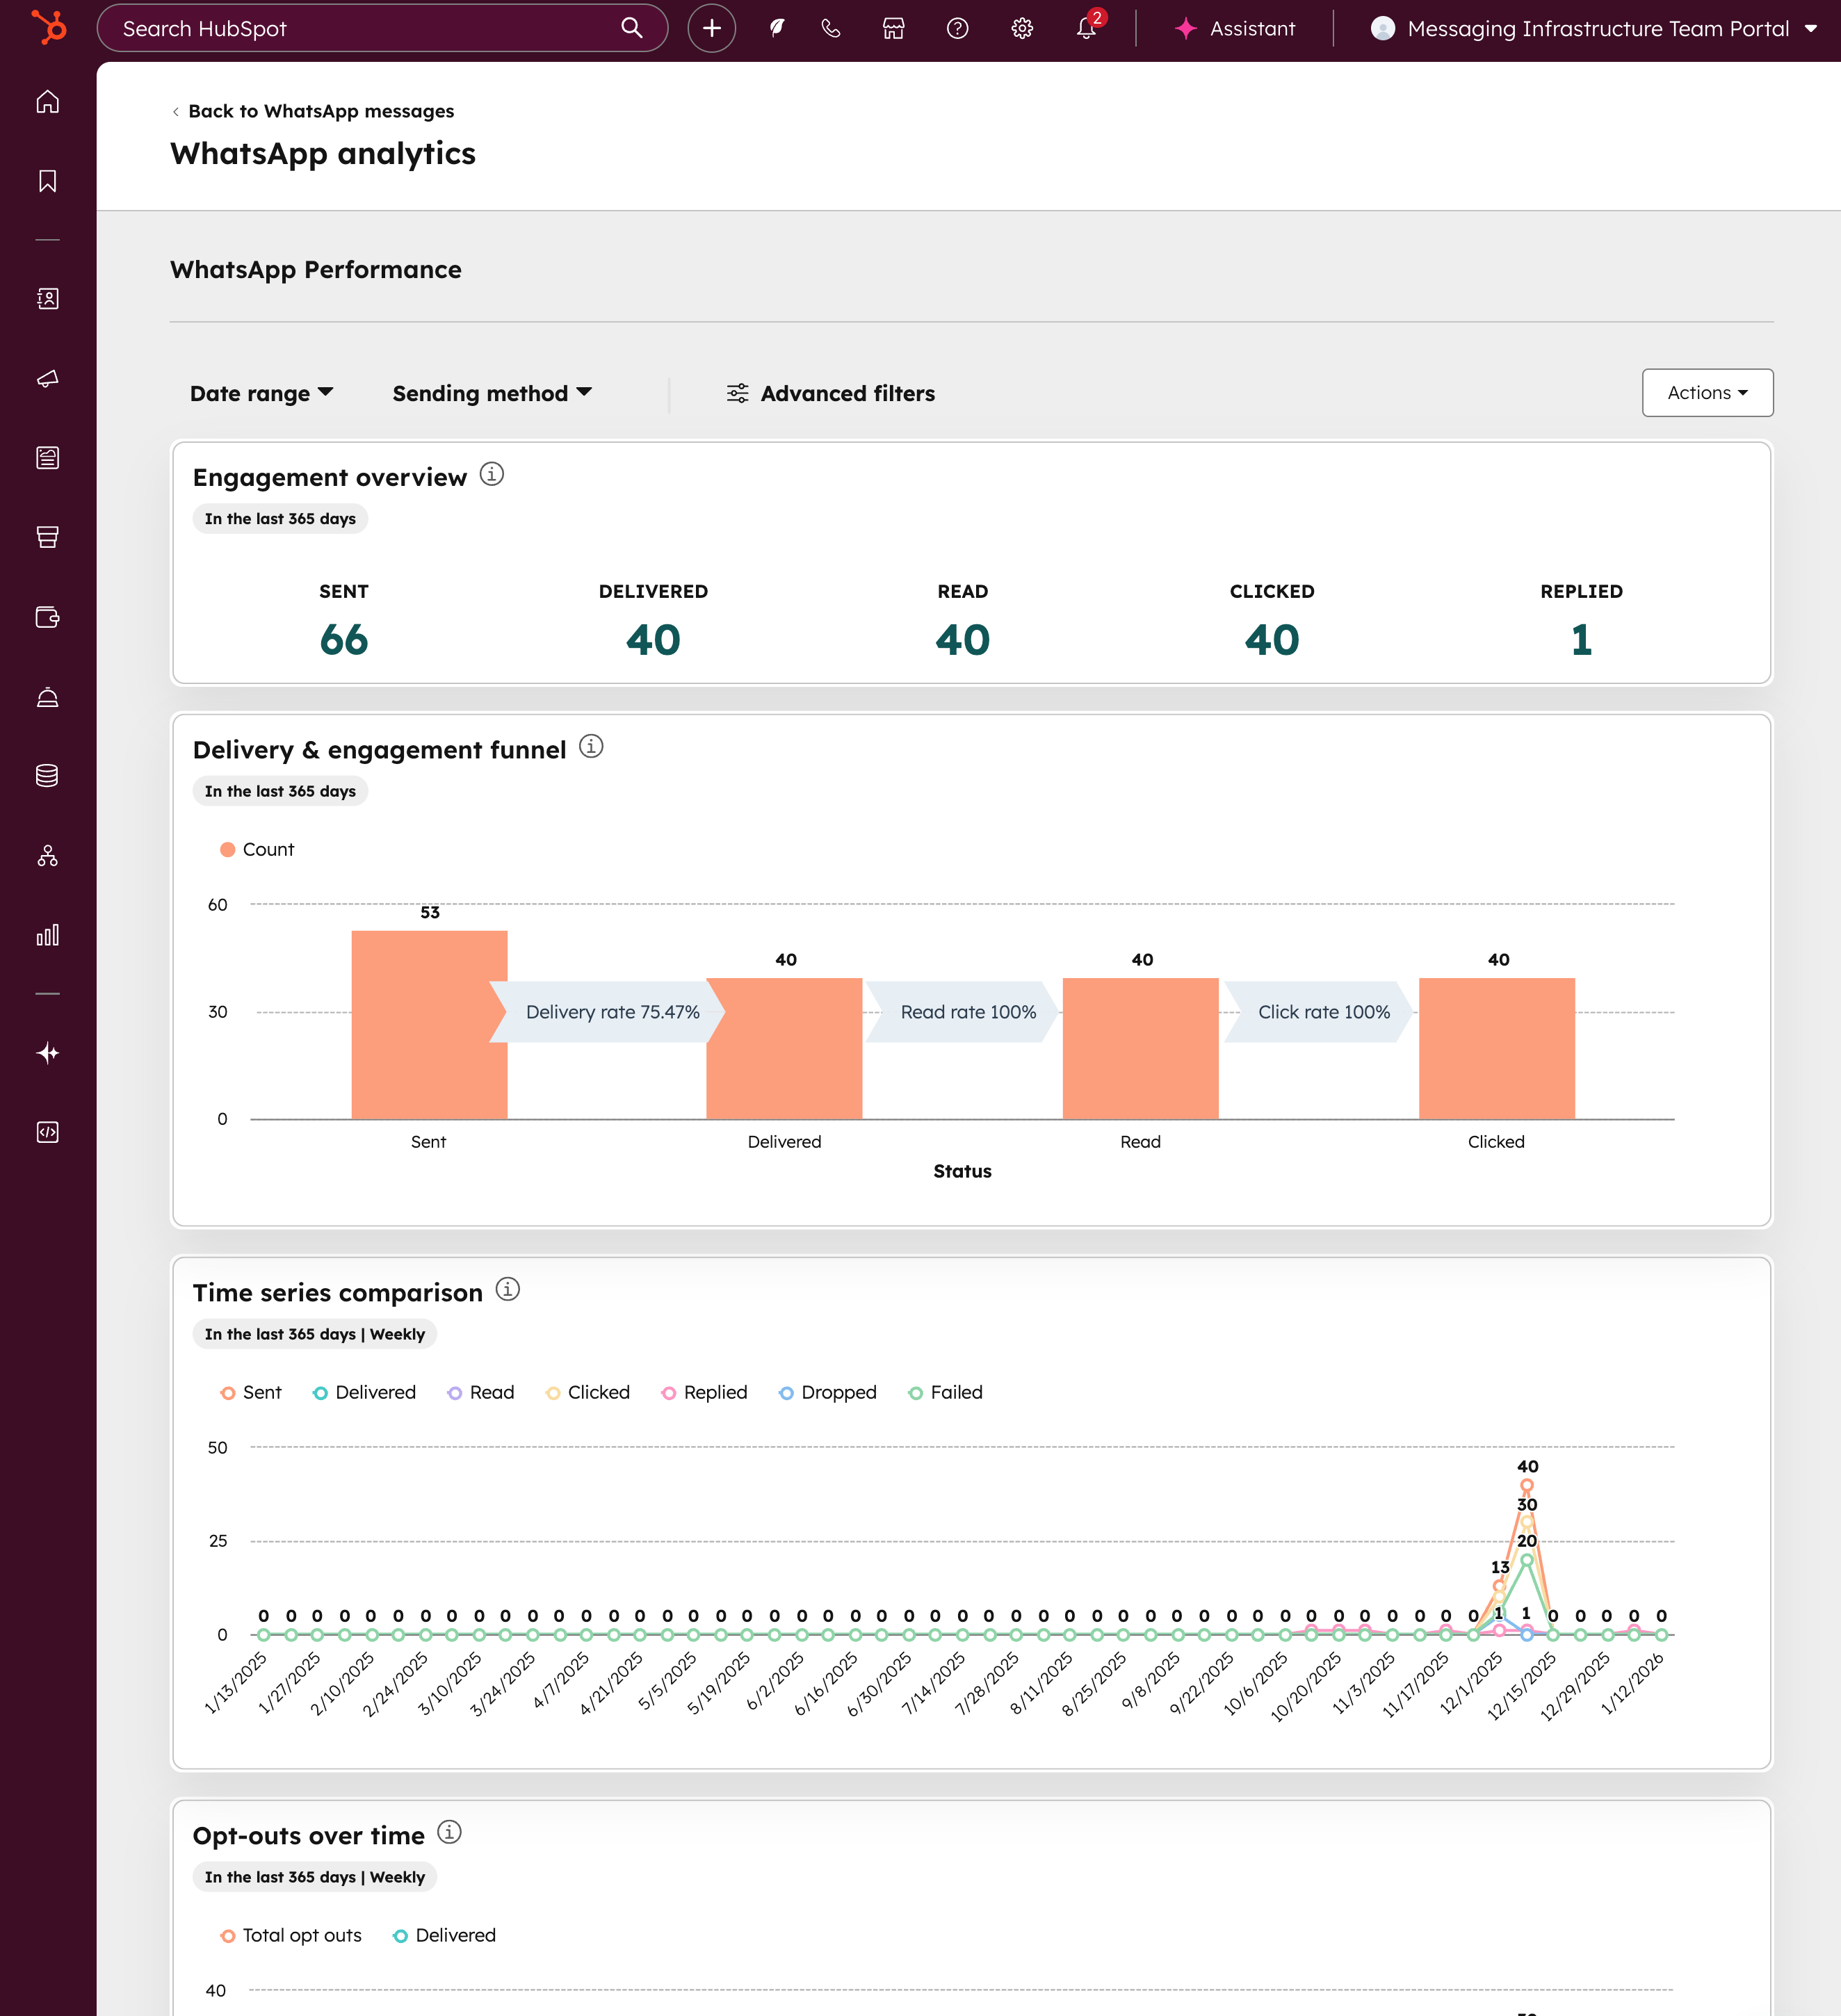Image resolution: width=1841 pixels, height=2016 pixels.
Task: Open Automation workflow icon in sidebar
Action: click(x=48, y=856)
